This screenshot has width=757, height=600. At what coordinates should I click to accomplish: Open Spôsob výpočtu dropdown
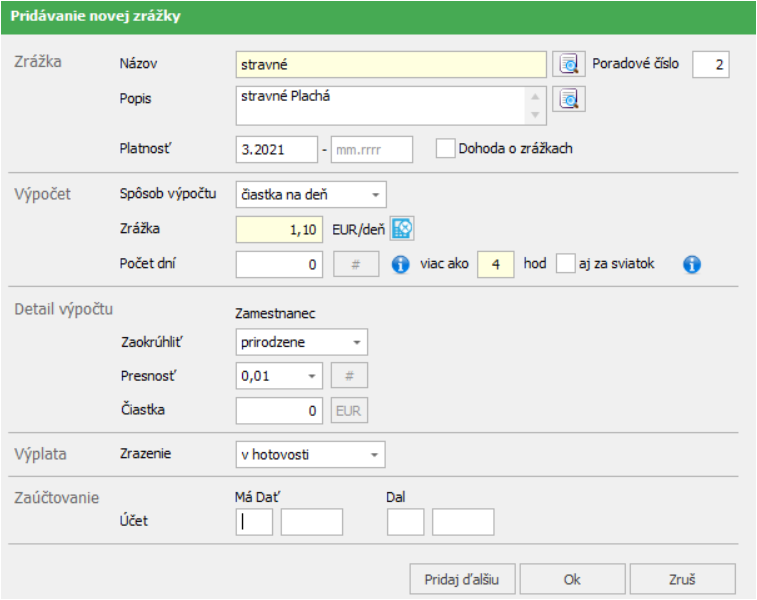coord(311,195)
